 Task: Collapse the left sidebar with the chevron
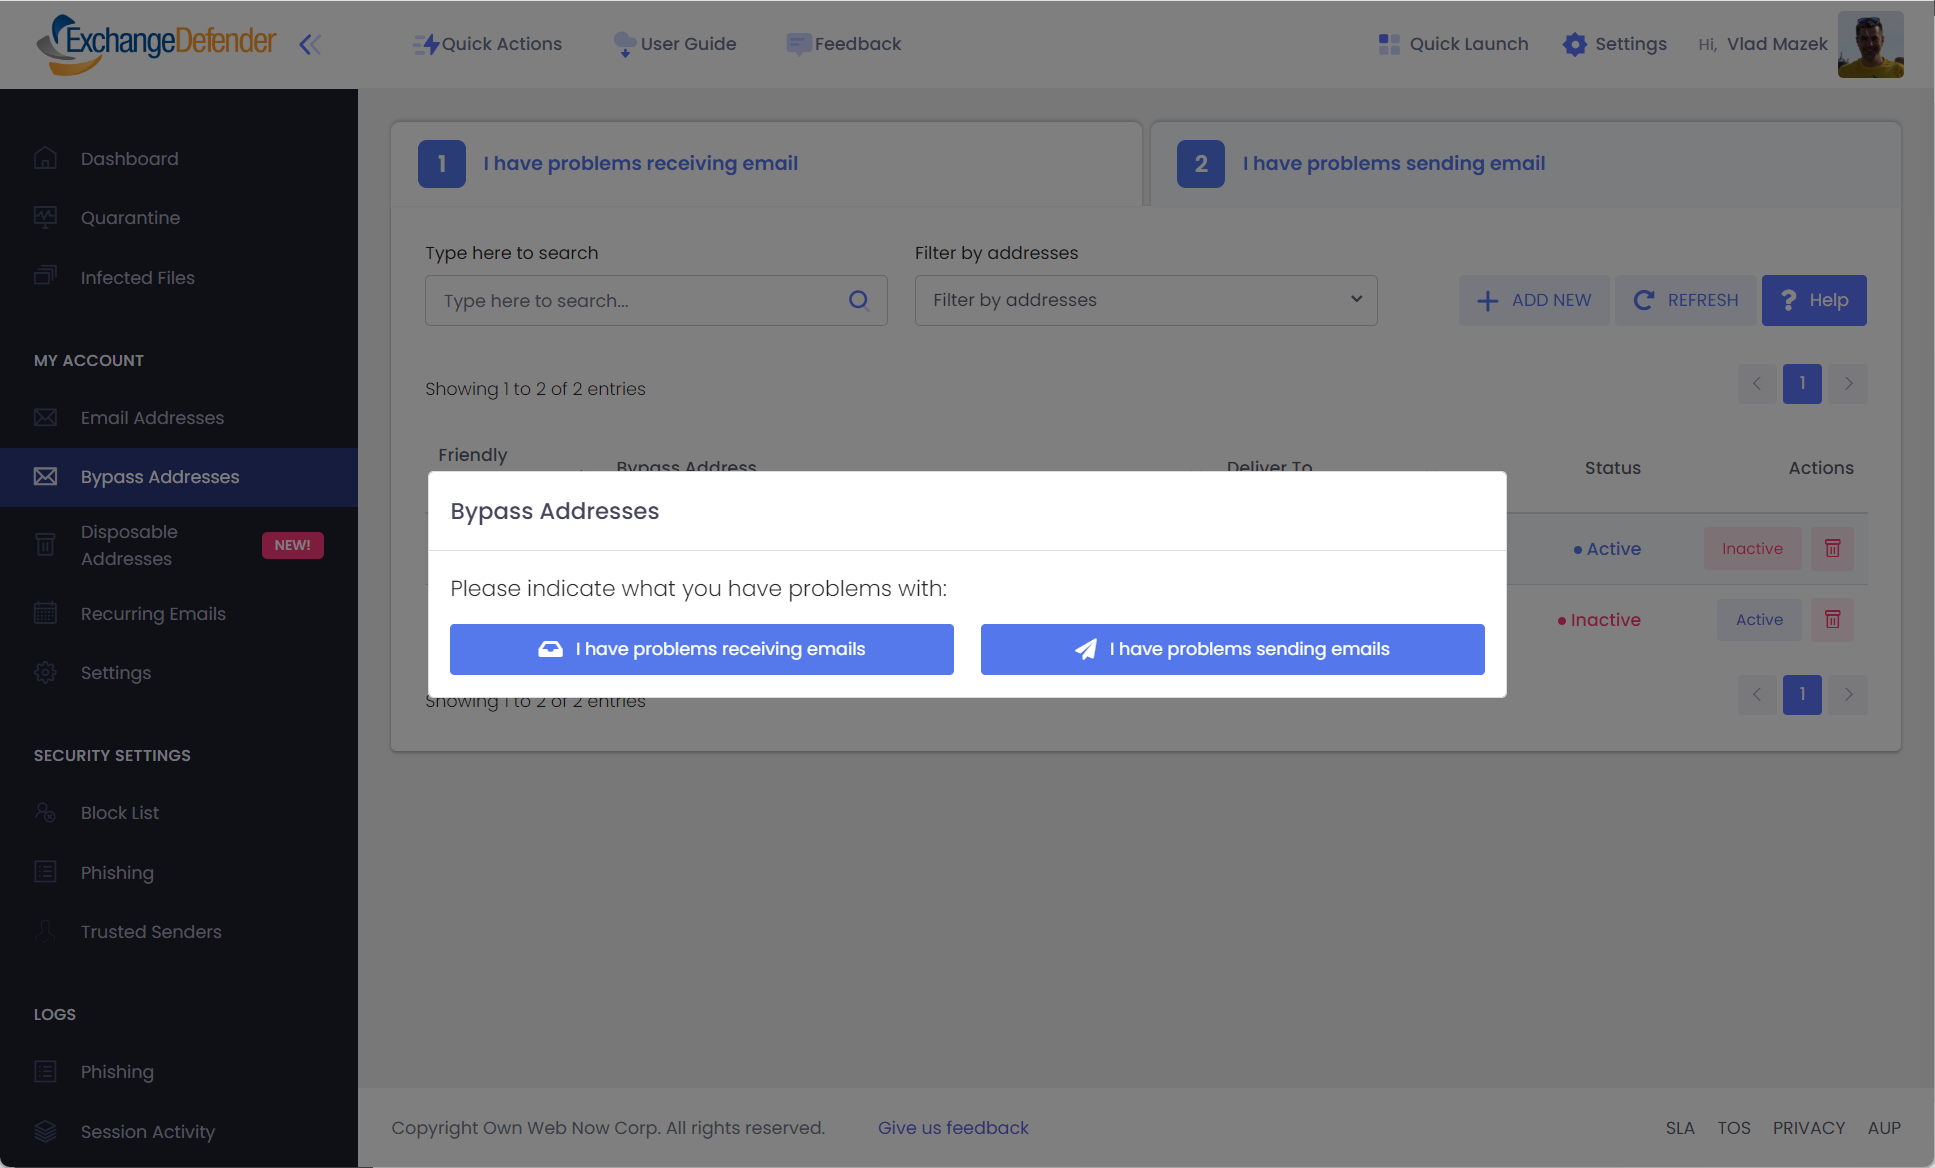coord(310,44)
